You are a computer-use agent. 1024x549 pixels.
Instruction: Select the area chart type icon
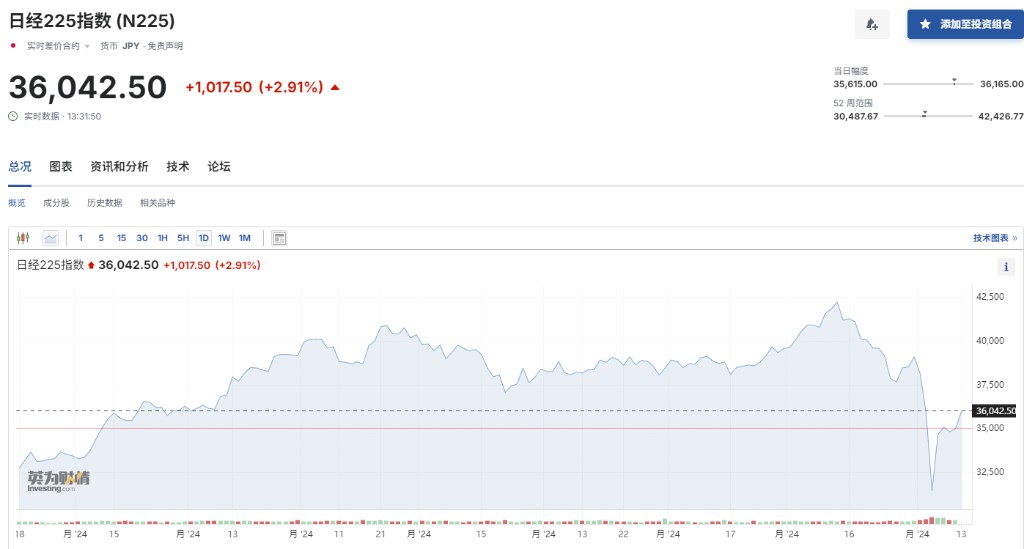(x=50, y=238)
